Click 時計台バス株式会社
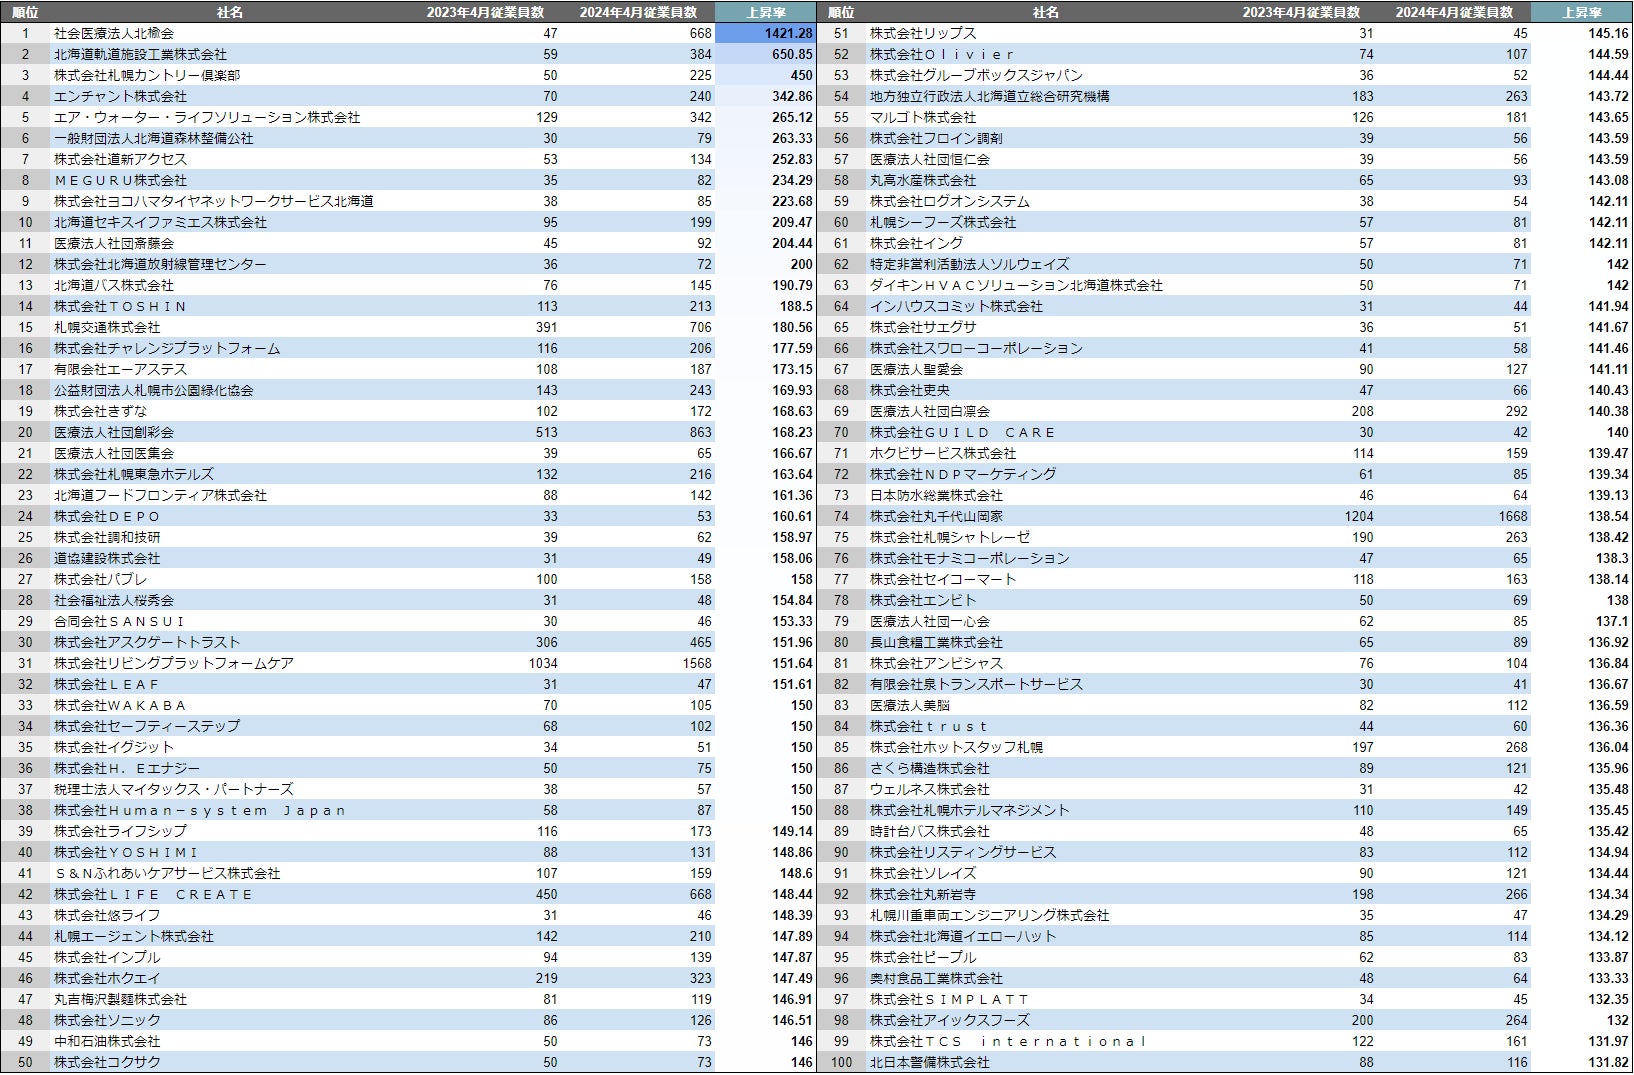Screen dimensions: 1634x1075 [x=930, y=831]
